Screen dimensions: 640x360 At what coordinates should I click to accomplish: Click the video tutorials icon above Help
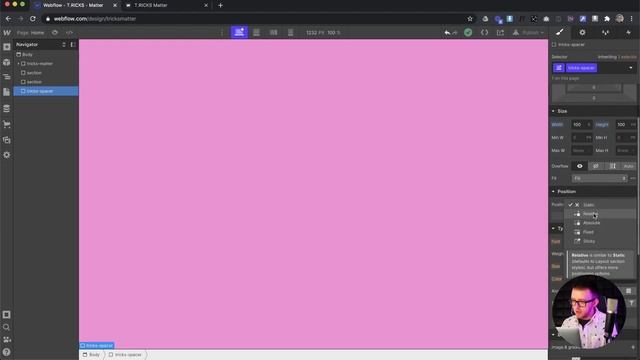coord(7,340)
